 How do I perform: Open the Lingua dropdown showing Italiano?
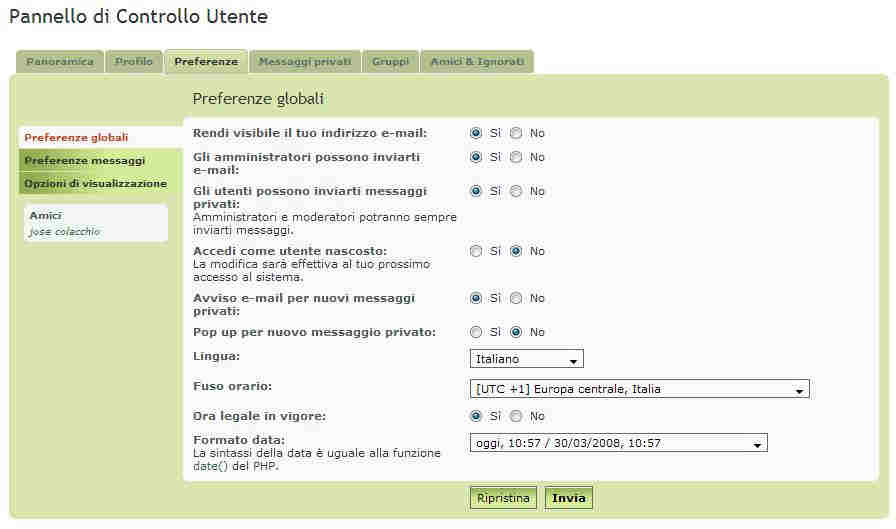(526, 359)
